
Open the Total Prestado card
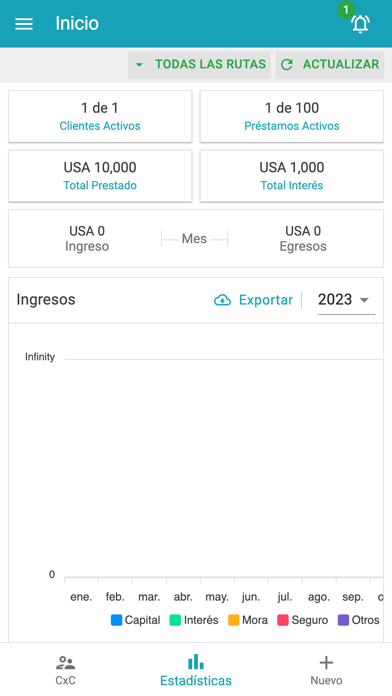[x=100, y=176]
